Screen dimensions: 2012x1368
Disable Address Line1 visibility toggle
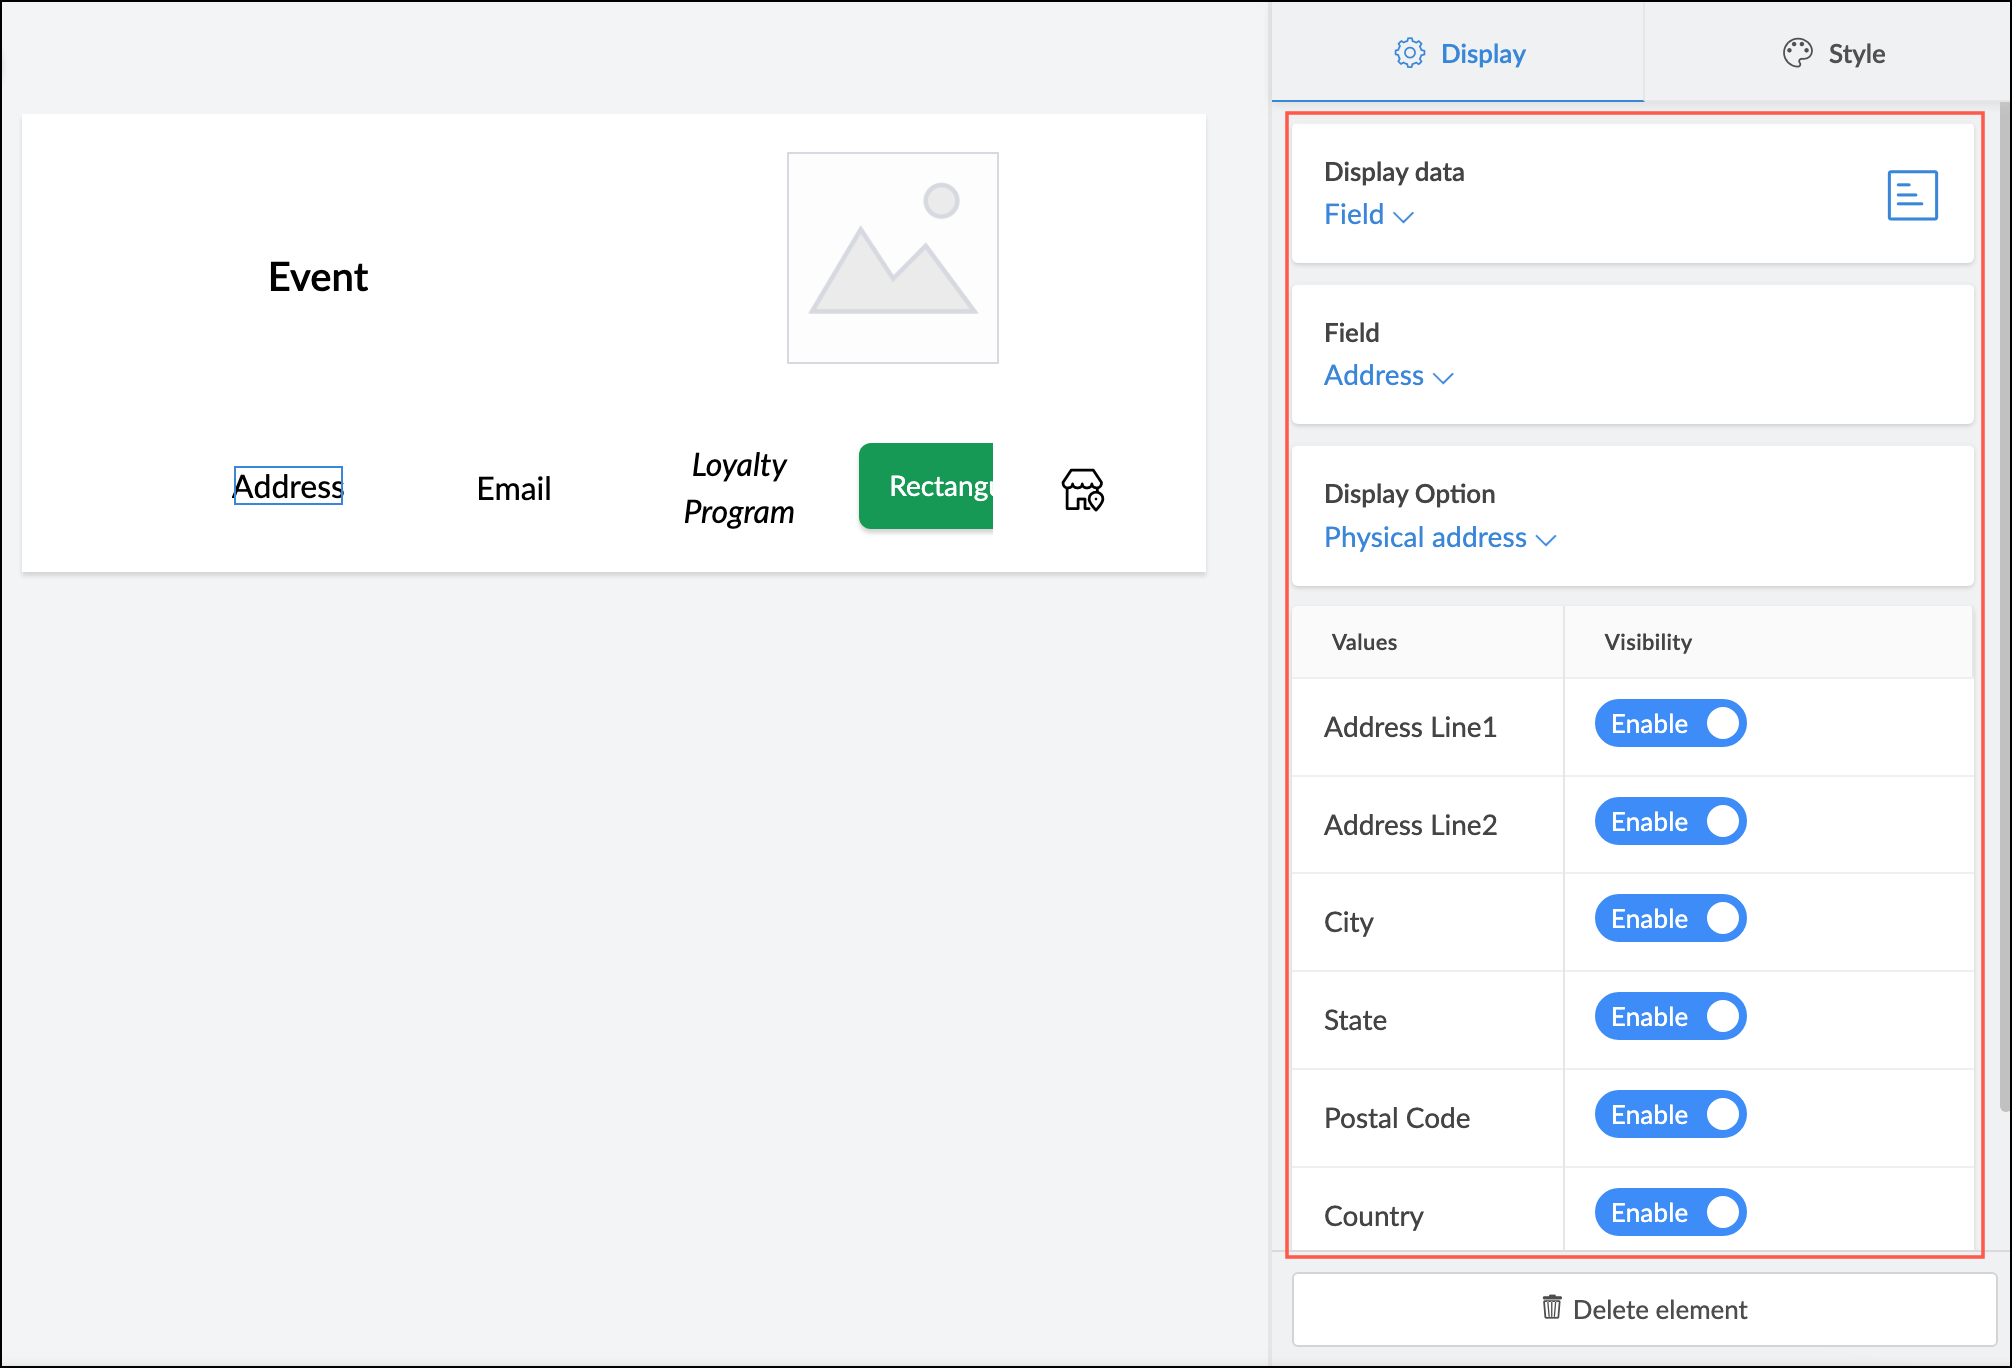1670,724
